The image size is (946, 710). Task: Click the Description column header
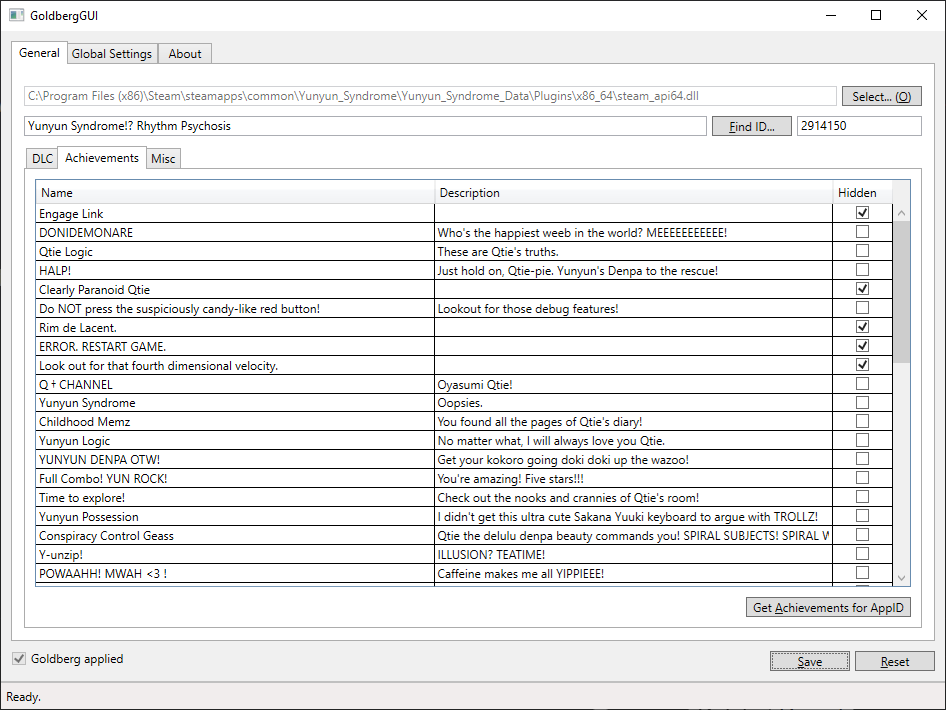point(633,193)
